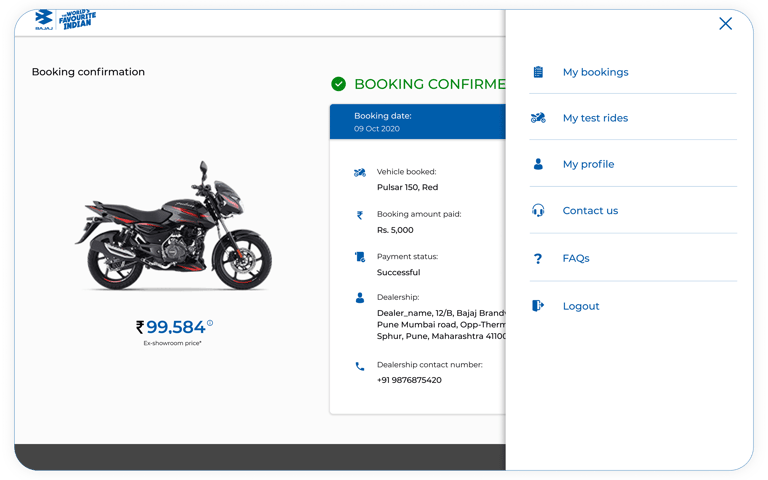Image resolution: width=768 pixels, height=480 pixels.
Task: Click the Ex-showroom price caption
Action: tap(172, 343)
